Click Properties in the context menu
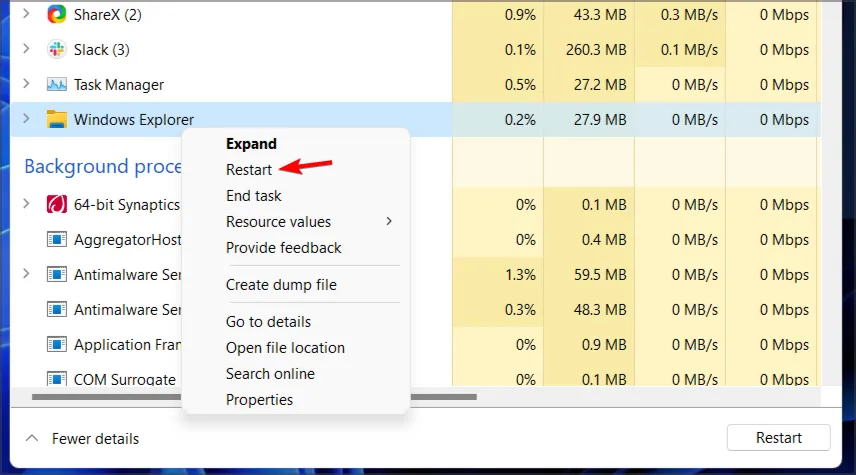 (259, 400)
